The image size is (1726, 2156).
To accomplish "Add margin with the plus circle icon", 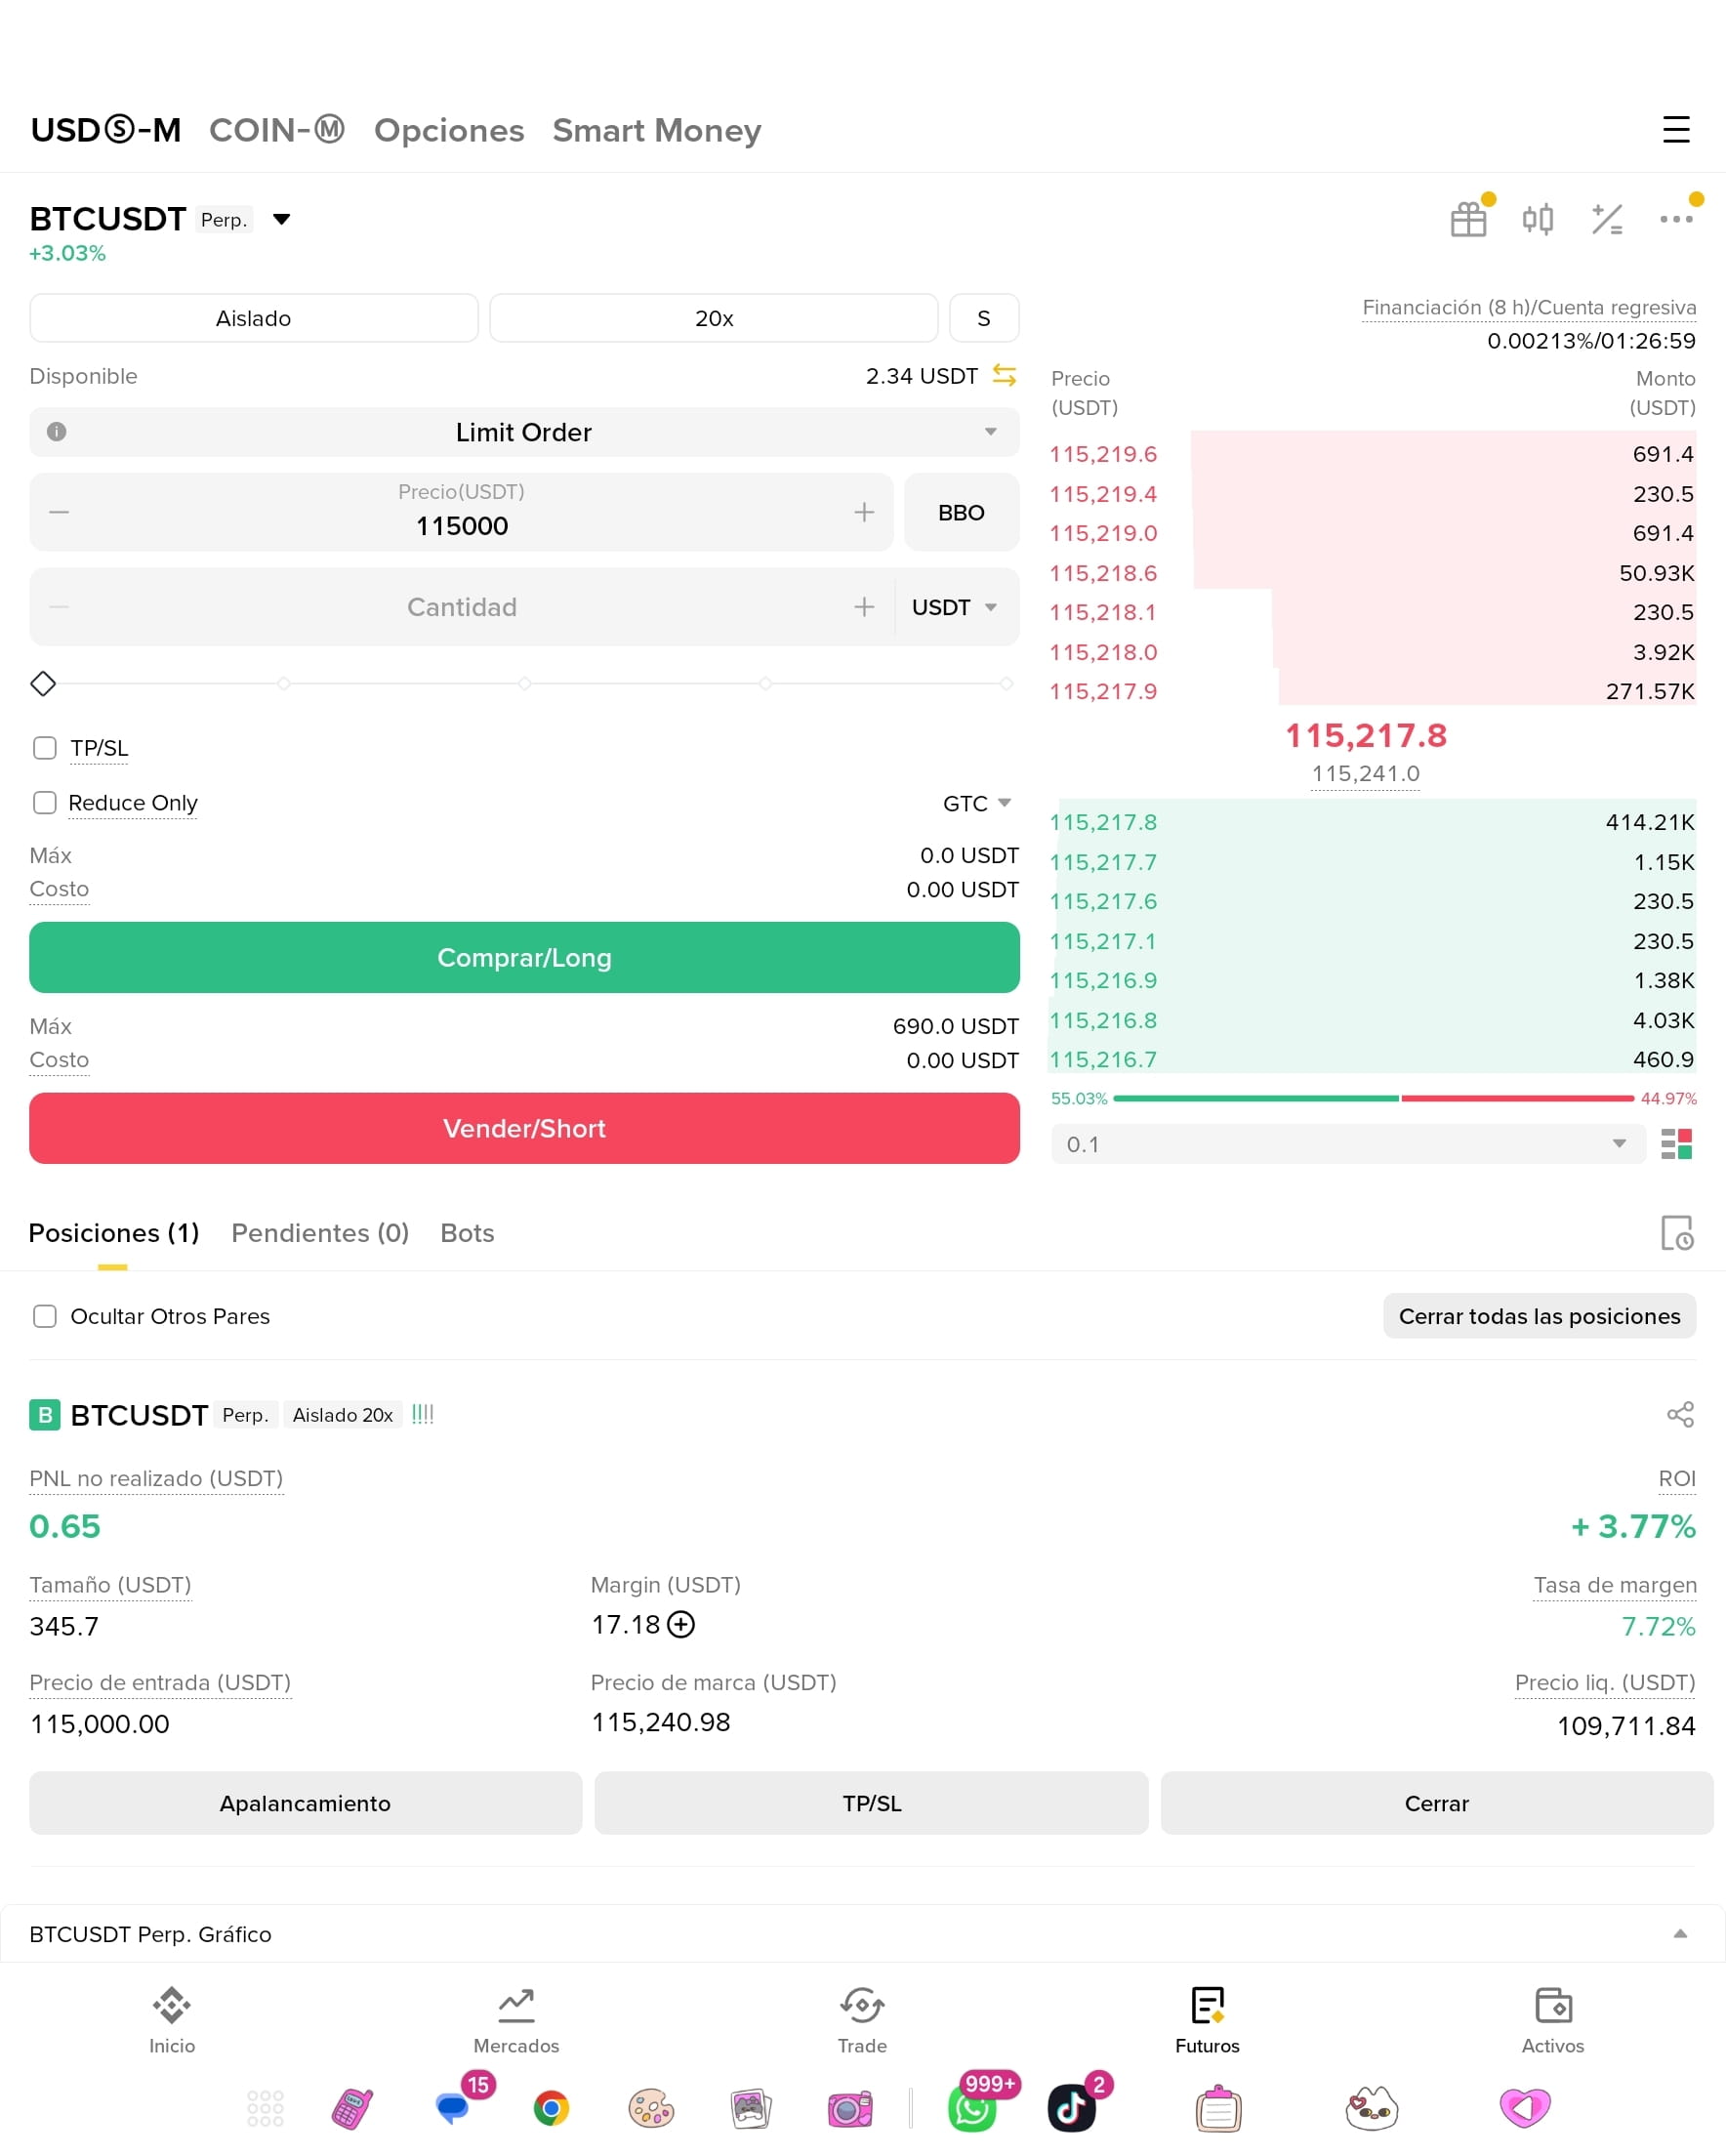I will click(681, 1624).
